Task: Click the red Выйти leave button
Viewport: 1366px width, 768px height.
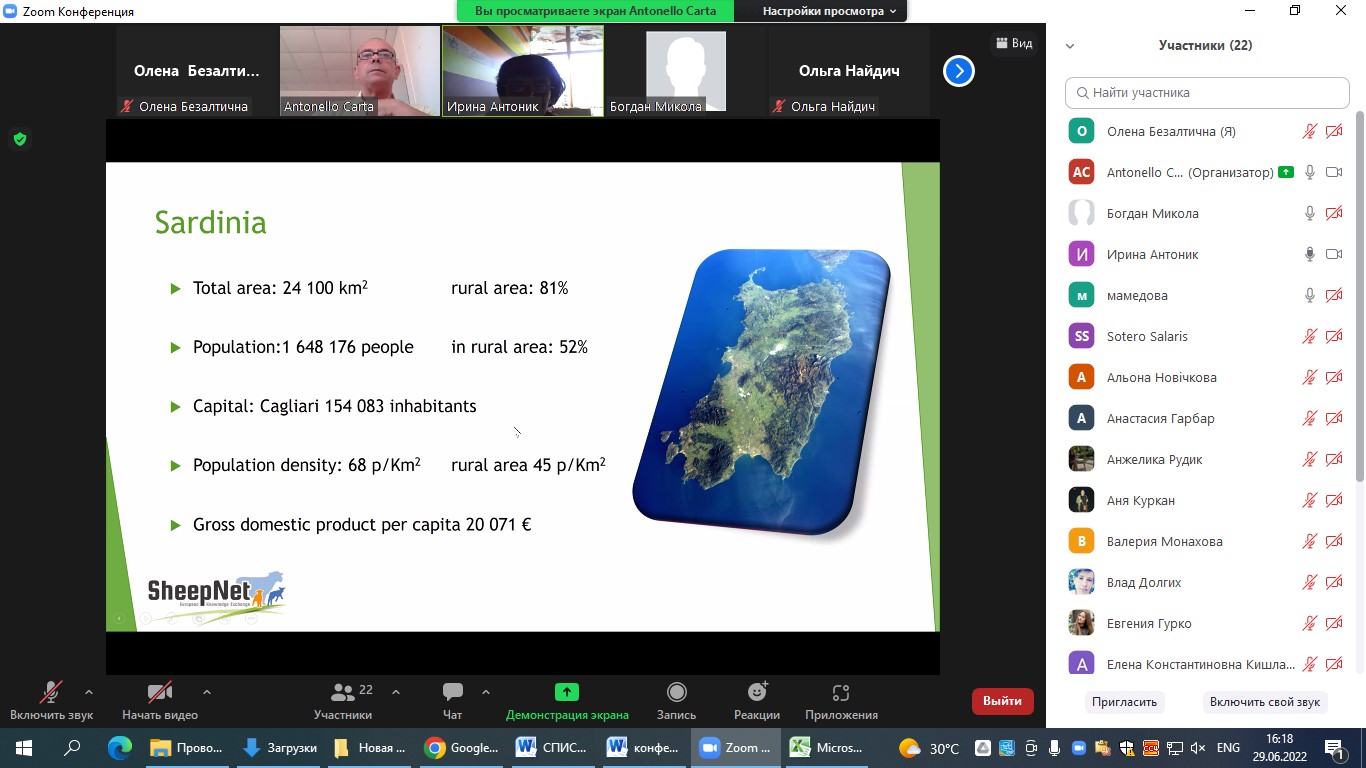Action: (1002, 701)
